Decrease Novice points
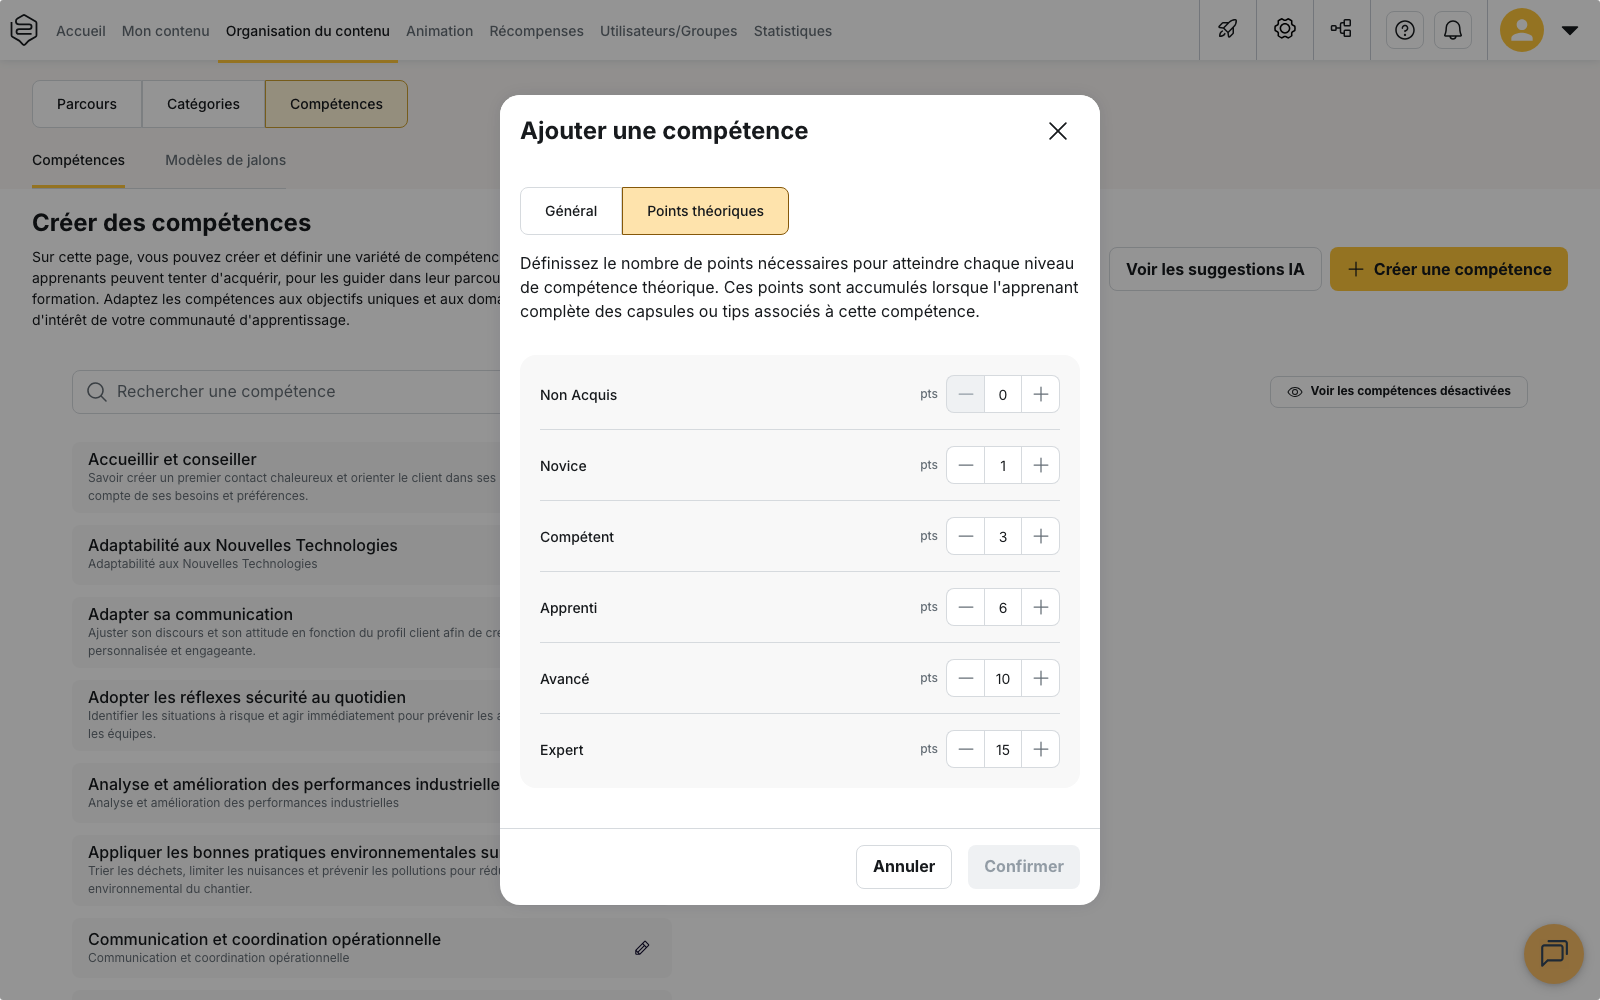 point(965,465)
